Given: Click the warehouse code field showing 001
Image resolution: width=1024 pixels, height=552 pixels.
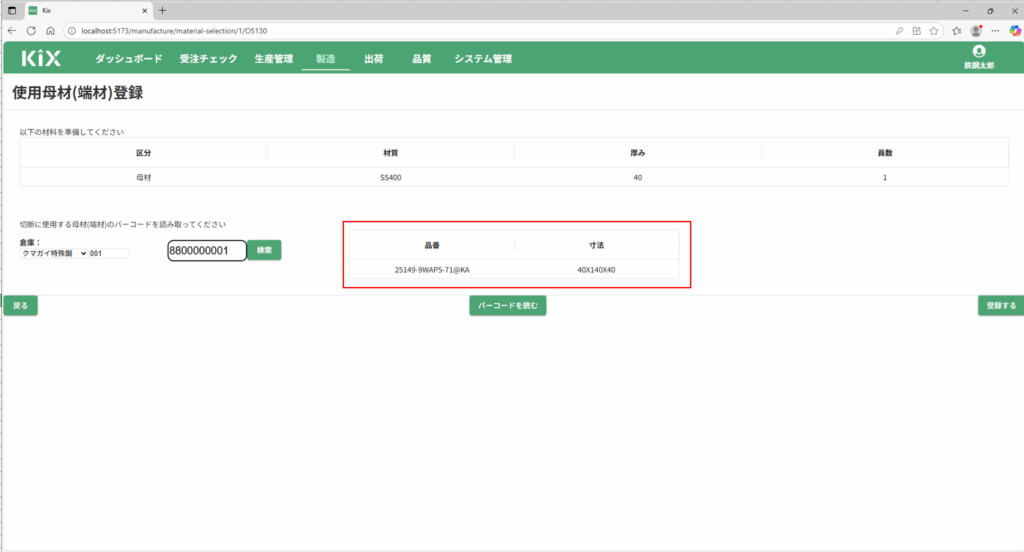Looking at the screenshot, I should coord(109,254).
